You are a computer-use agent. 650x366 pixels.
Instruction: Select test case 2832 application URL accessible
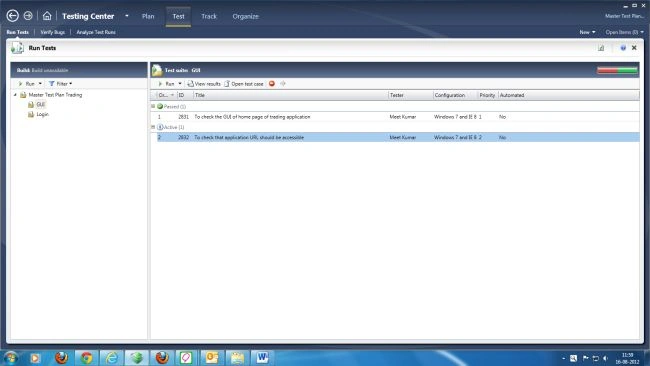(398, 137)
